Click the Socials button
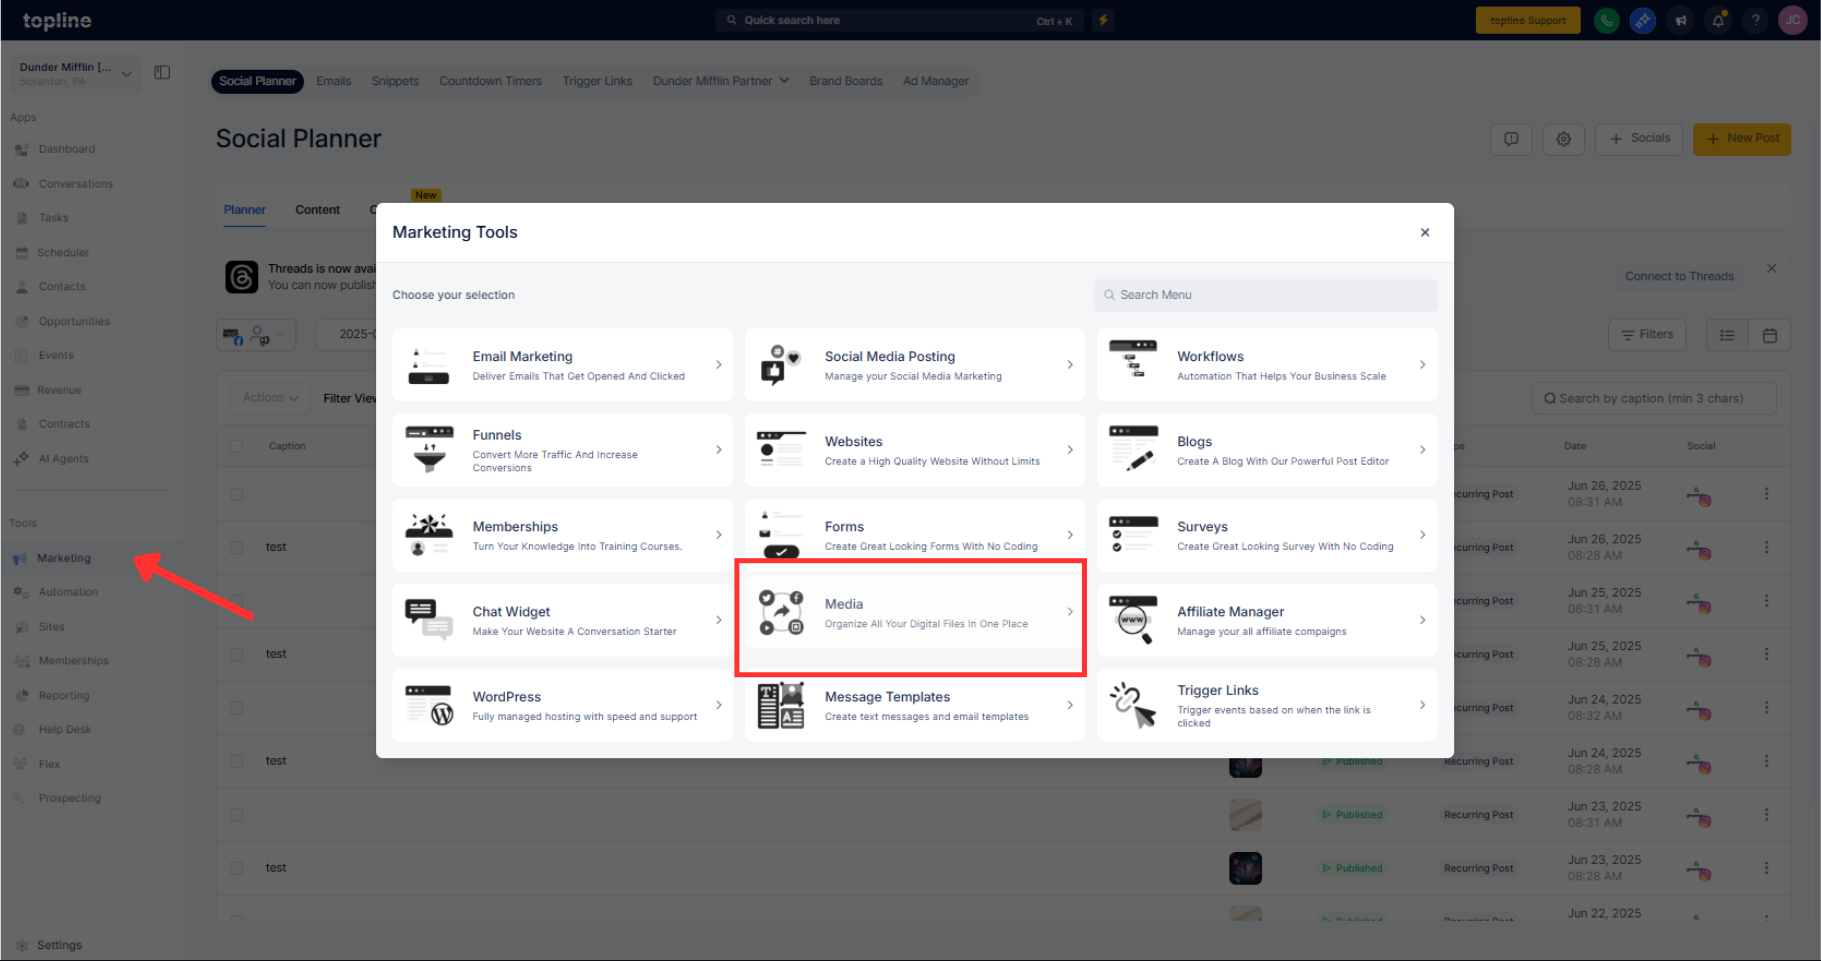 tap(1639, 139)
